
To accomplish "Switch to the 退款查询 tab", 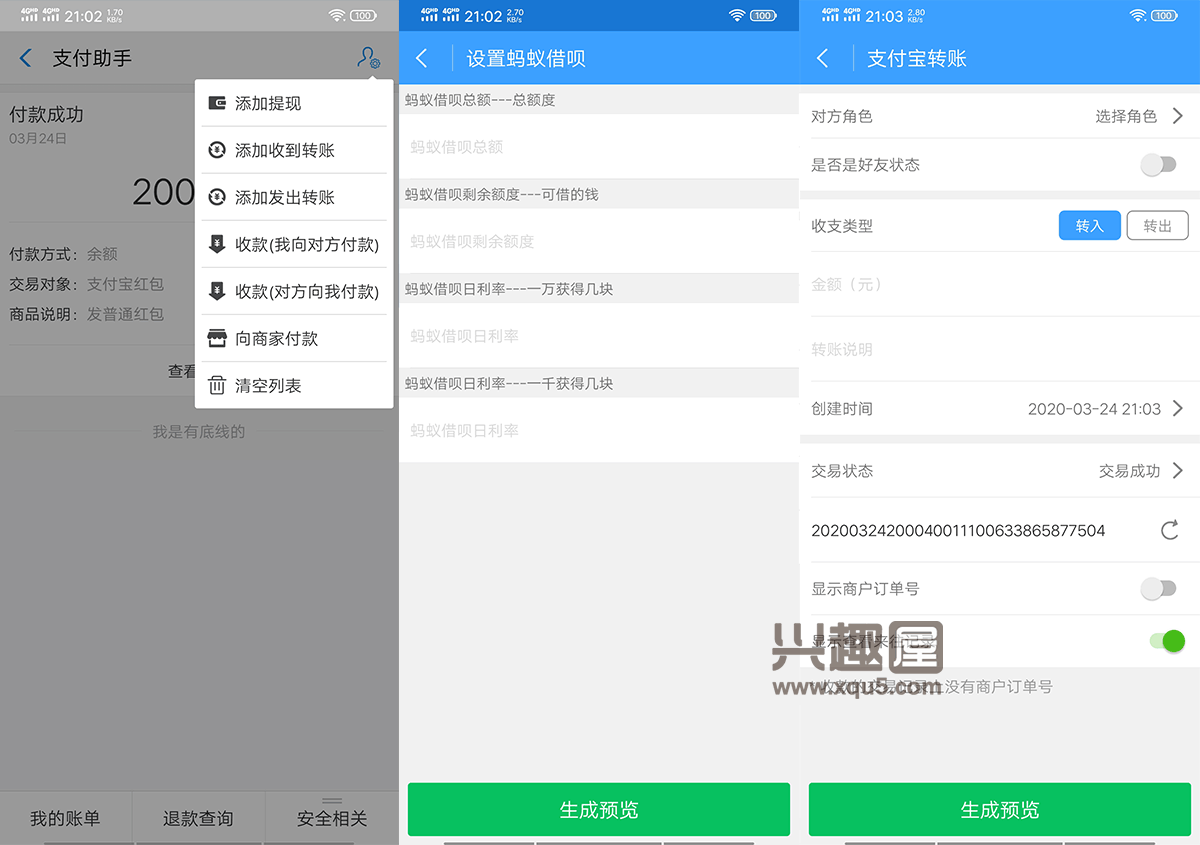I will pos(198,819).
